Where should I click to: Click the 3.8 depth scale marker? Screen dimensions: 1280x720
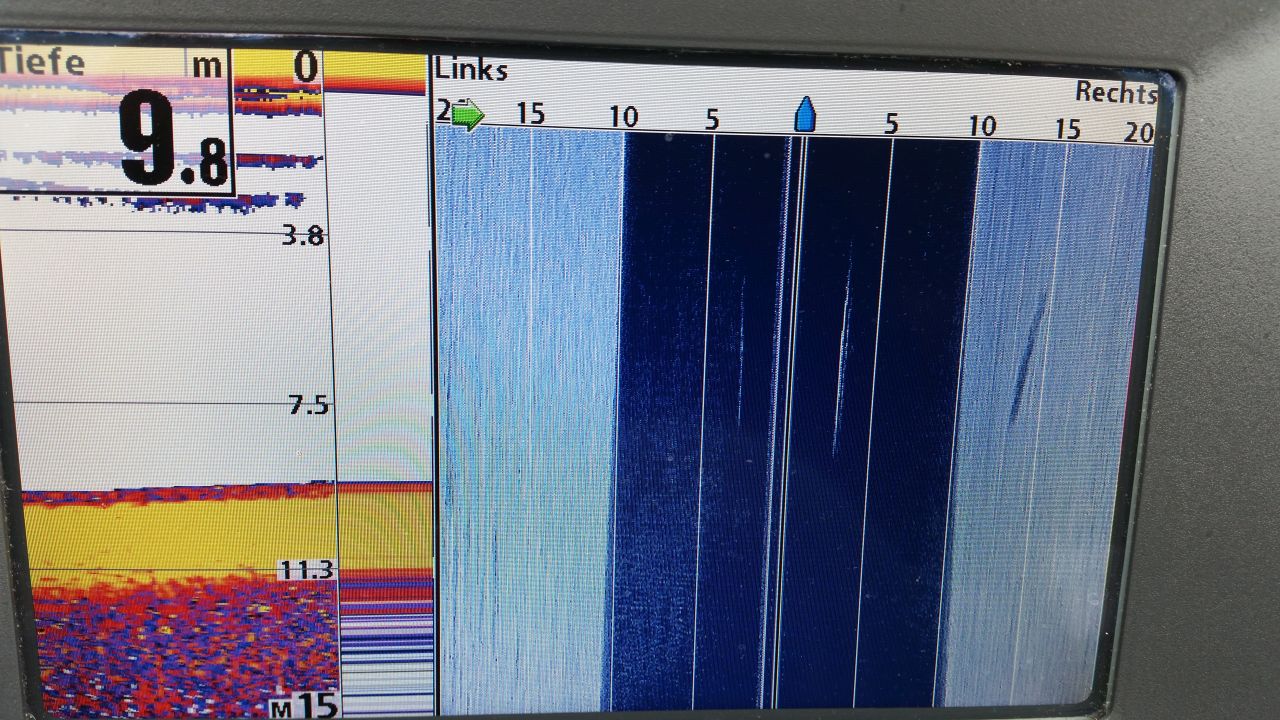tap(304, 236)
